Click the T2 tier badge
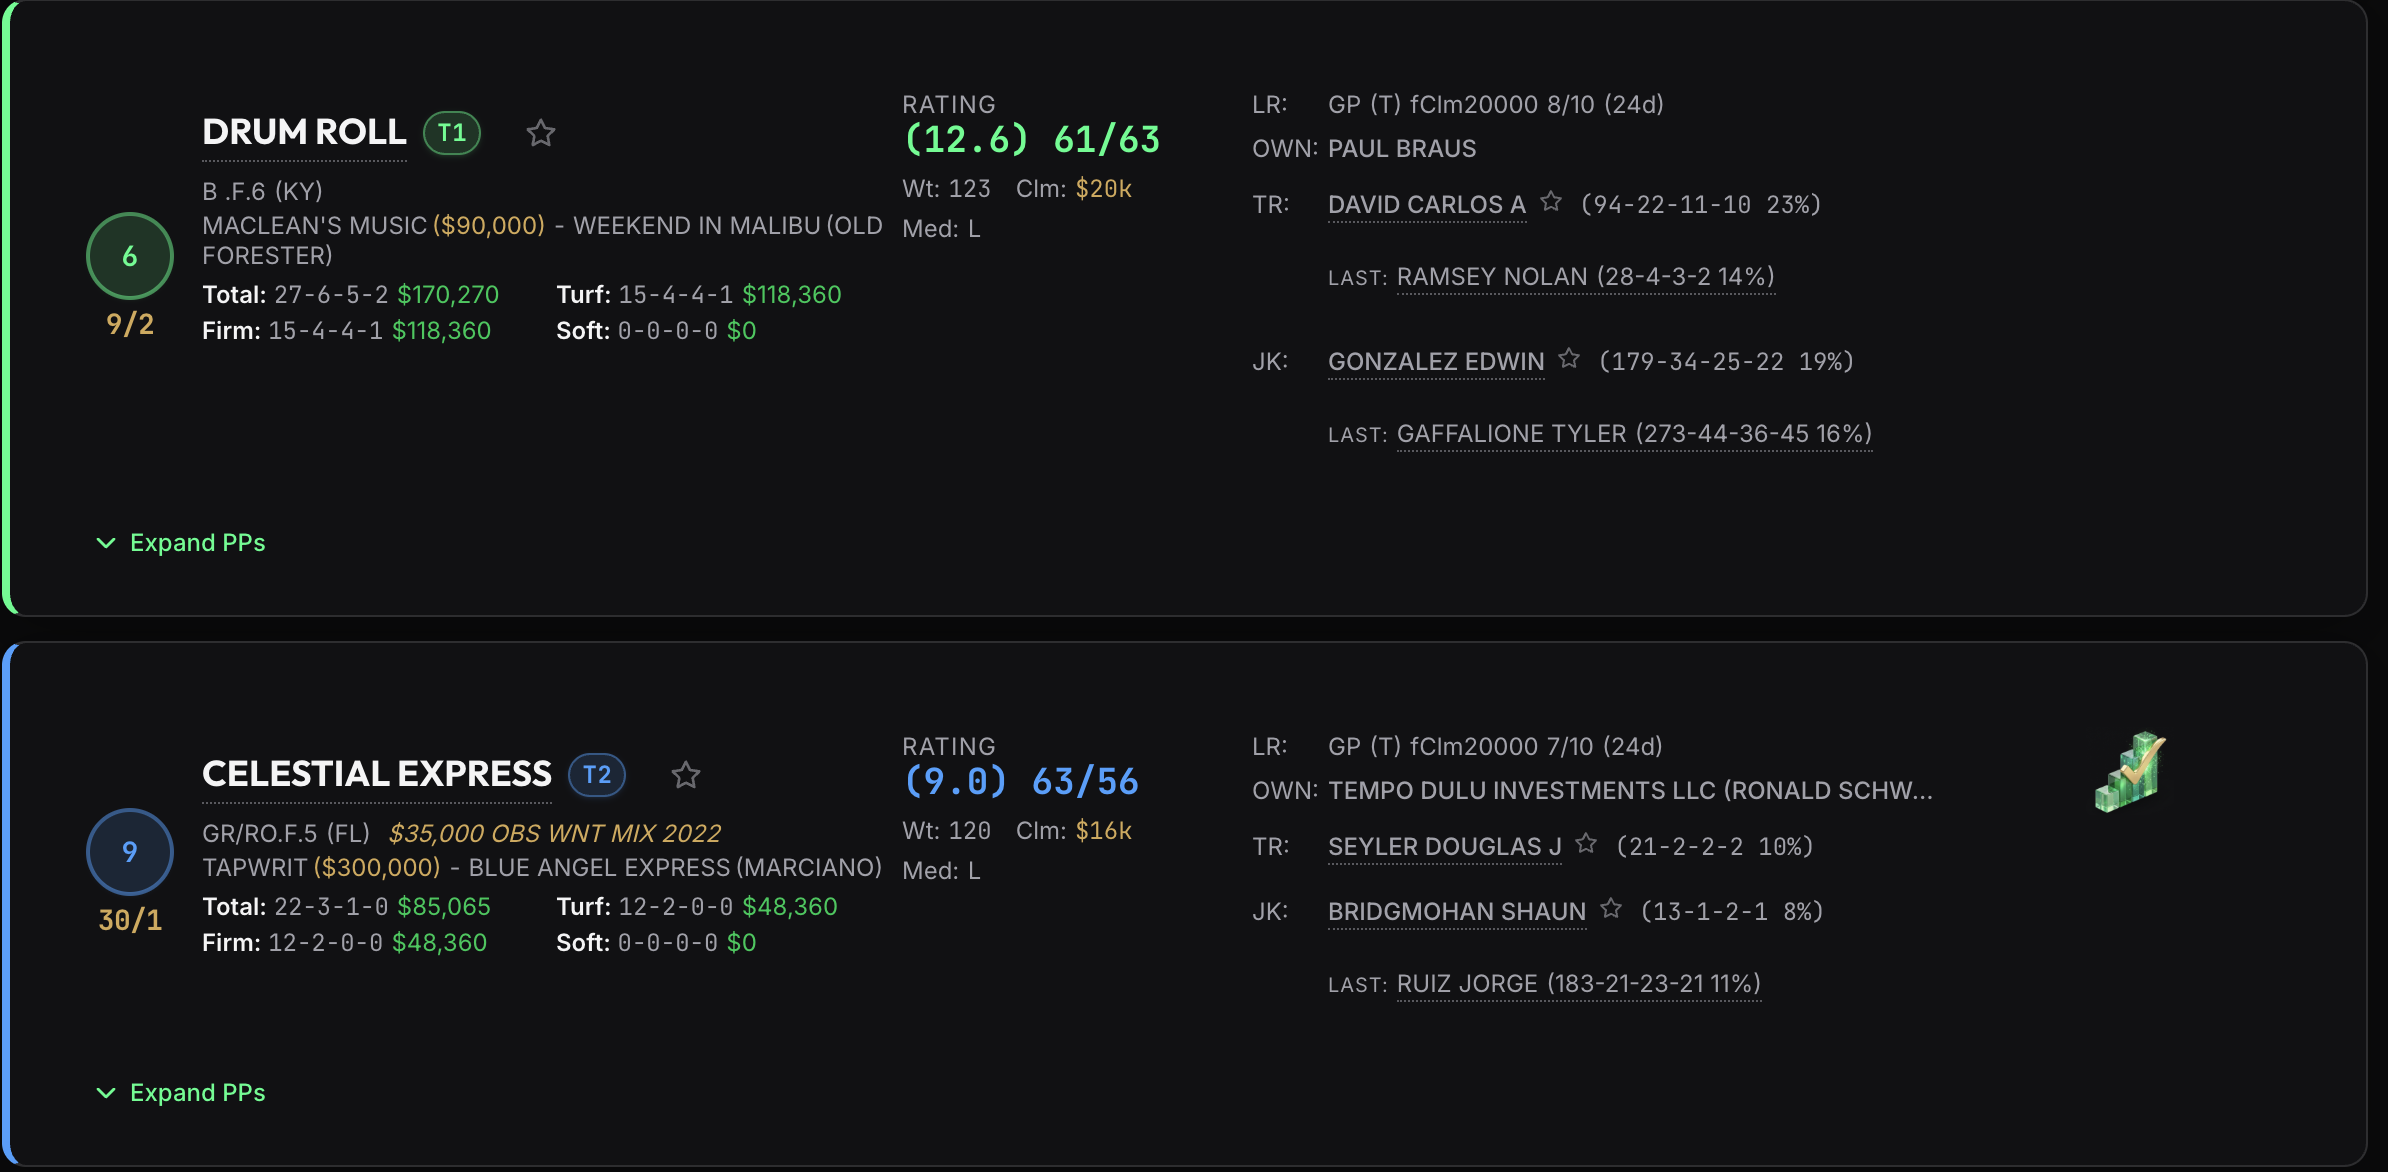This screenshot has height=1172, width=2388. tap(597, 775)
